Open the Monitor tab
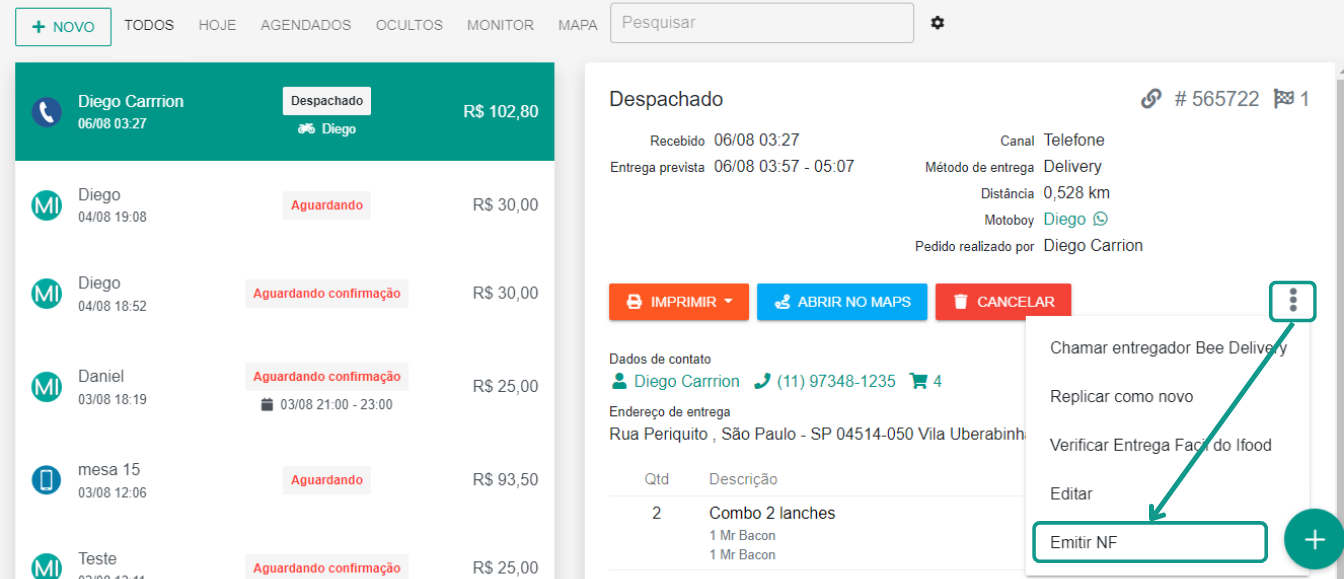 click(x=500, y=25)
